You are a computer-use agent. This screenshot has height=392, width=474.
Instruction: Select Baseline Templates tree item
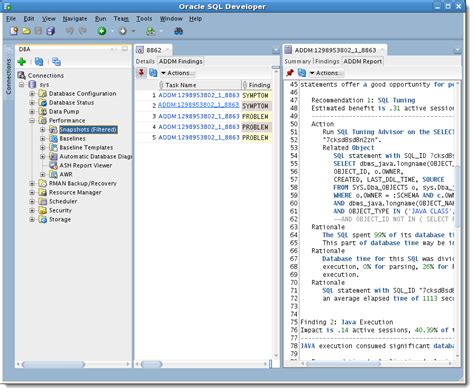[86, 147]
